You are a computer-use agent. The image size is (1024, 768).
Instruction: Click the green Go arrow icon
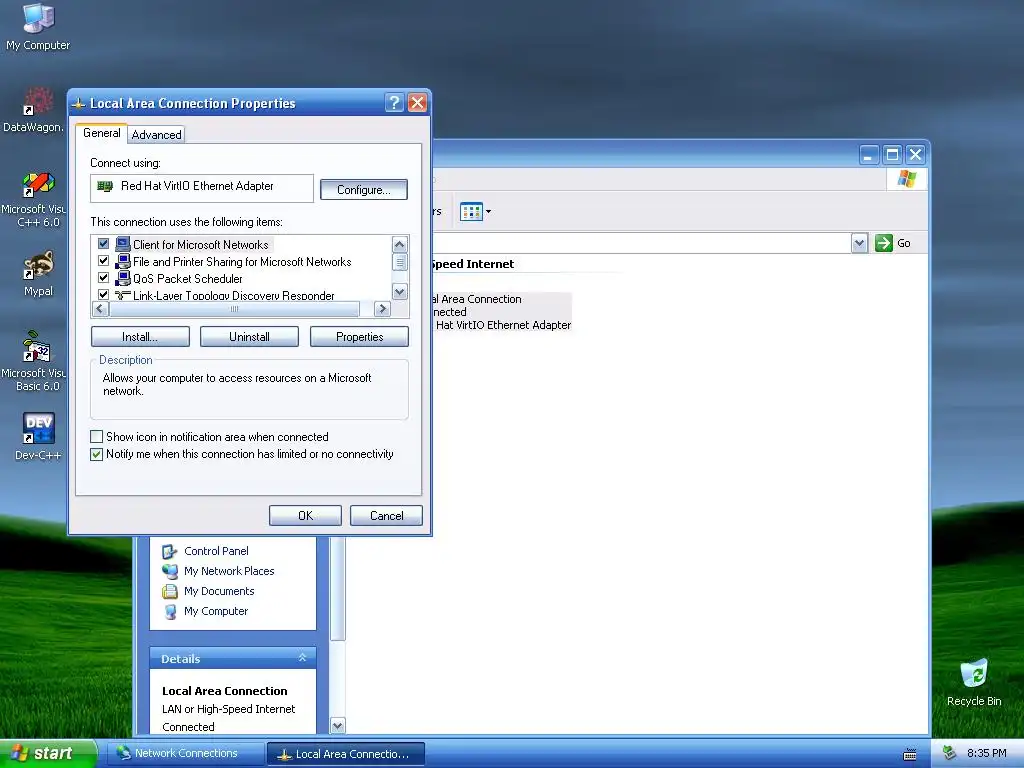pyautogui.click(x=884, y=243)
